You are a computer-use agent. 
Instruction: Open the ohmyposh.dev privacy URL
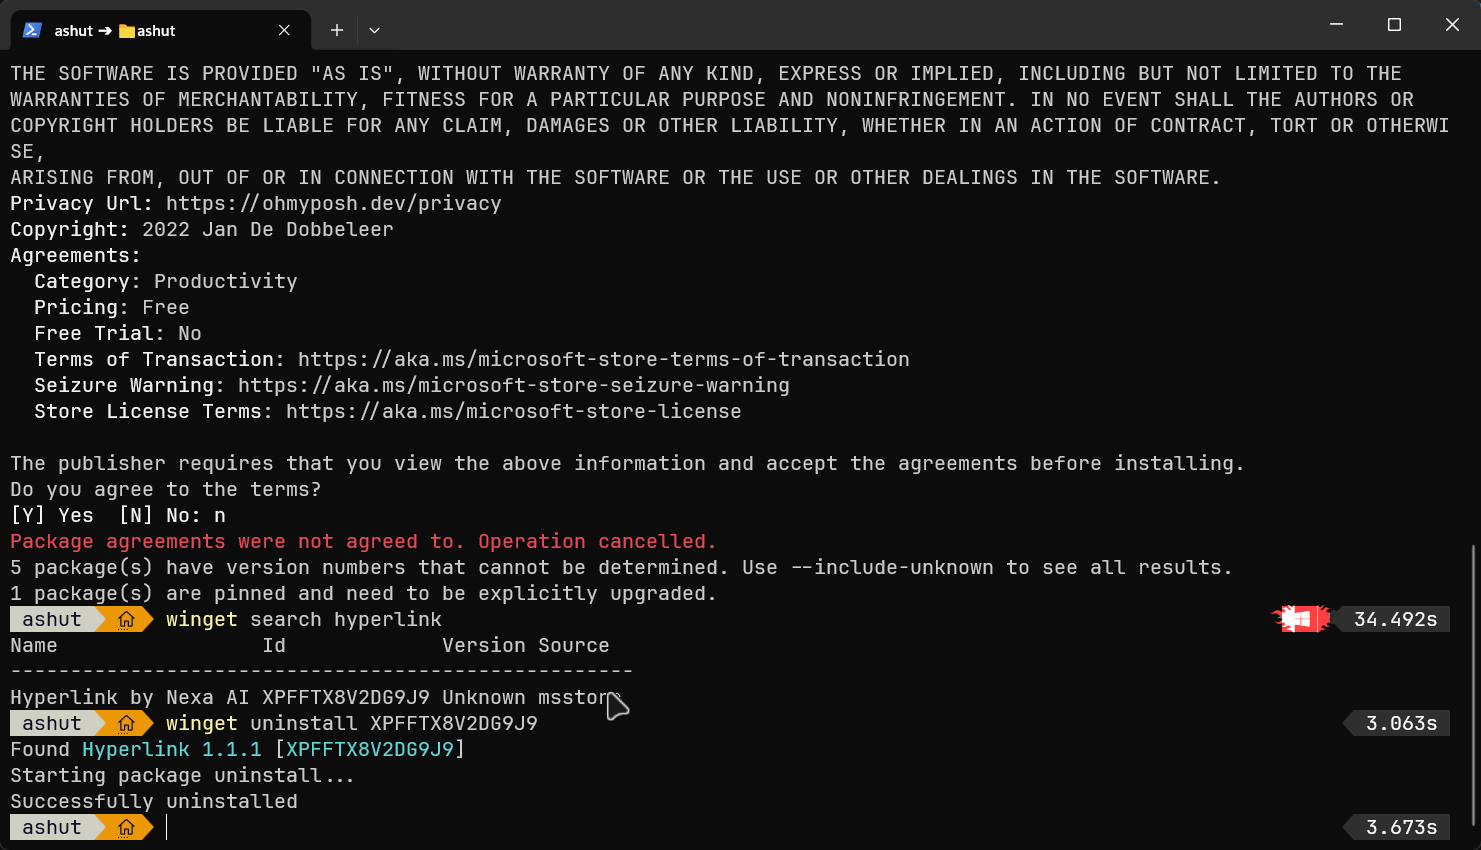(x=333, y=204)
